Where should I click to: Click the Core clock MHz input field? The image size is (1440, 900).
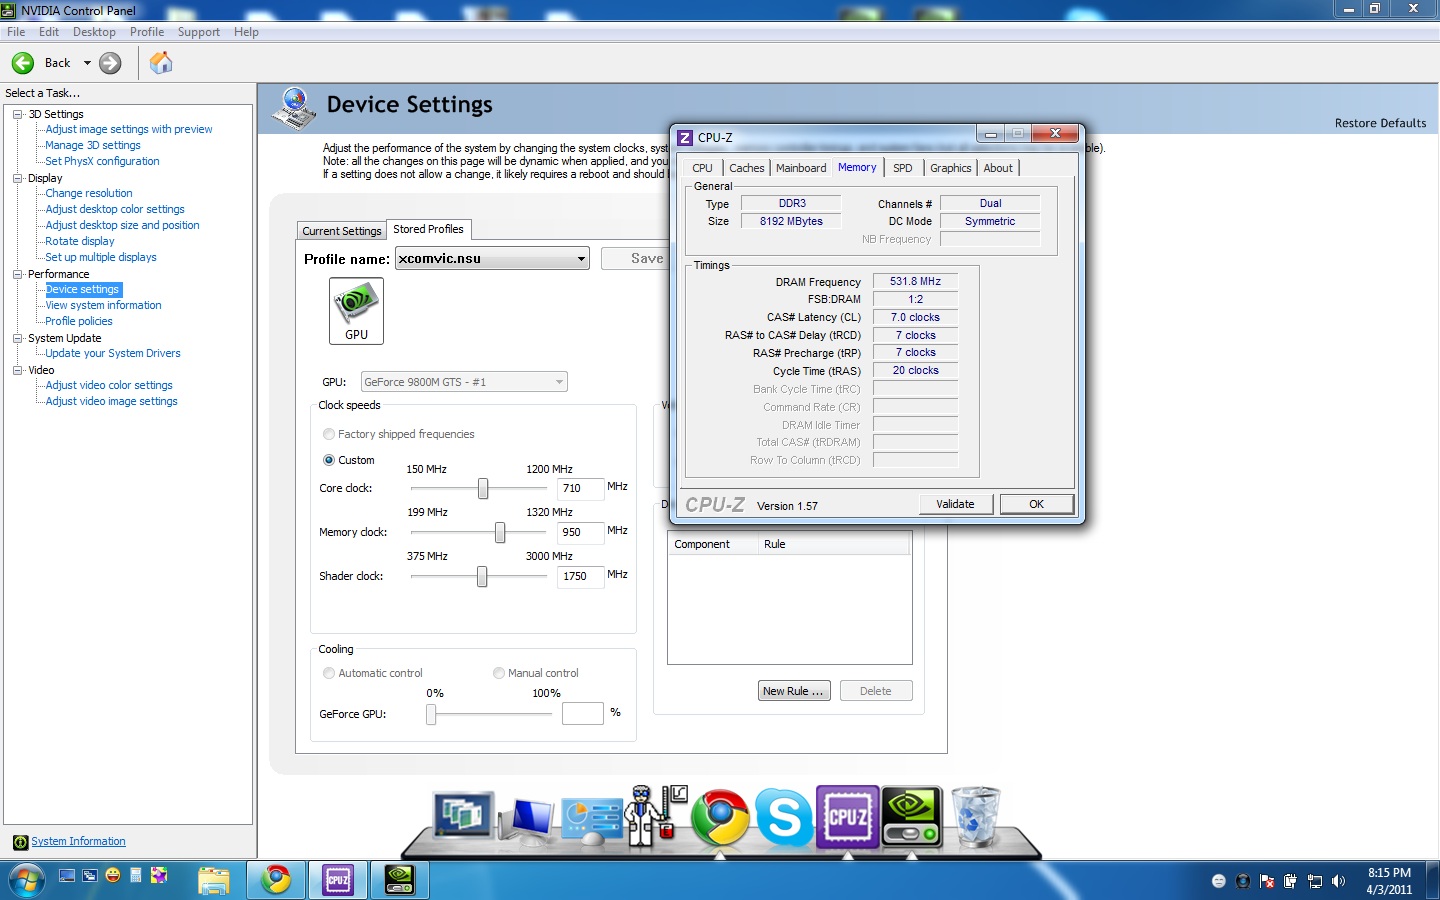[580, 489]
